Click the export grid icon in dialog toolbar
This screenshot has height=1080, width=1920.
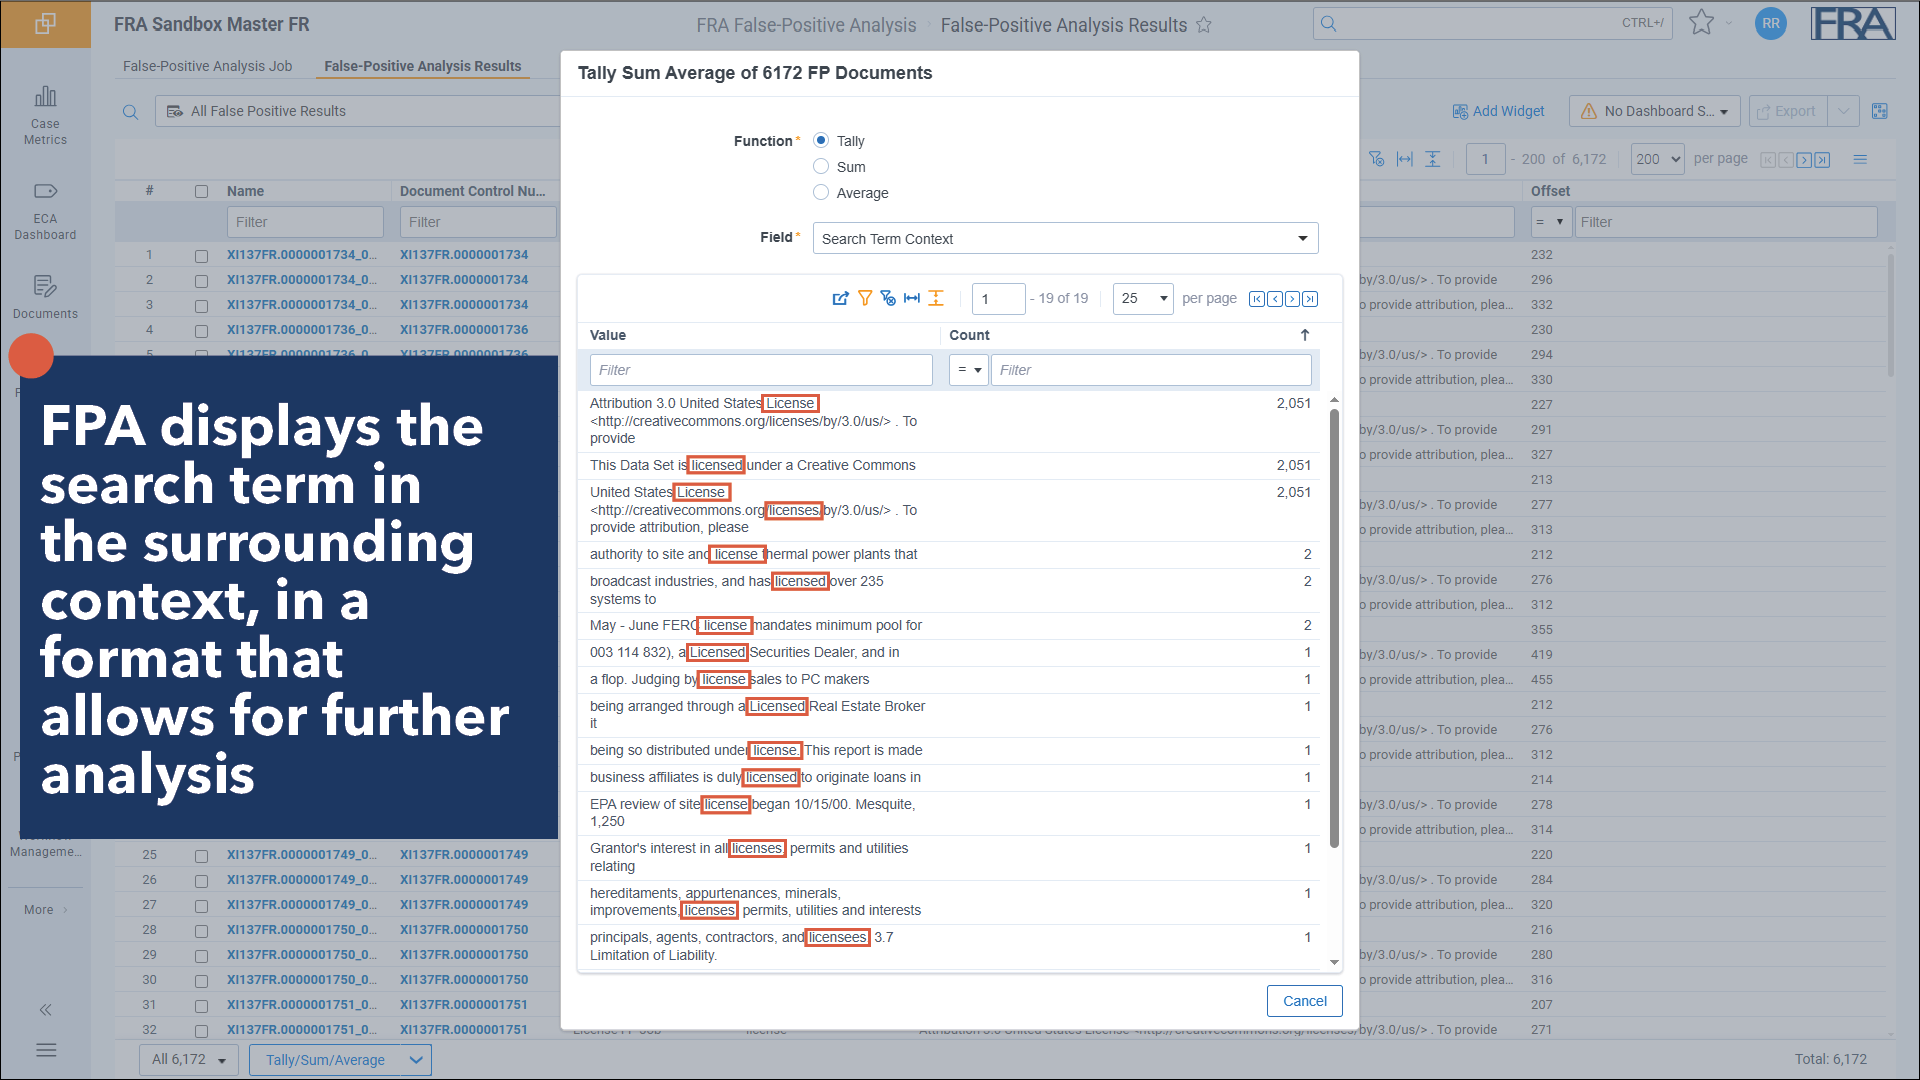coord(840,298)
